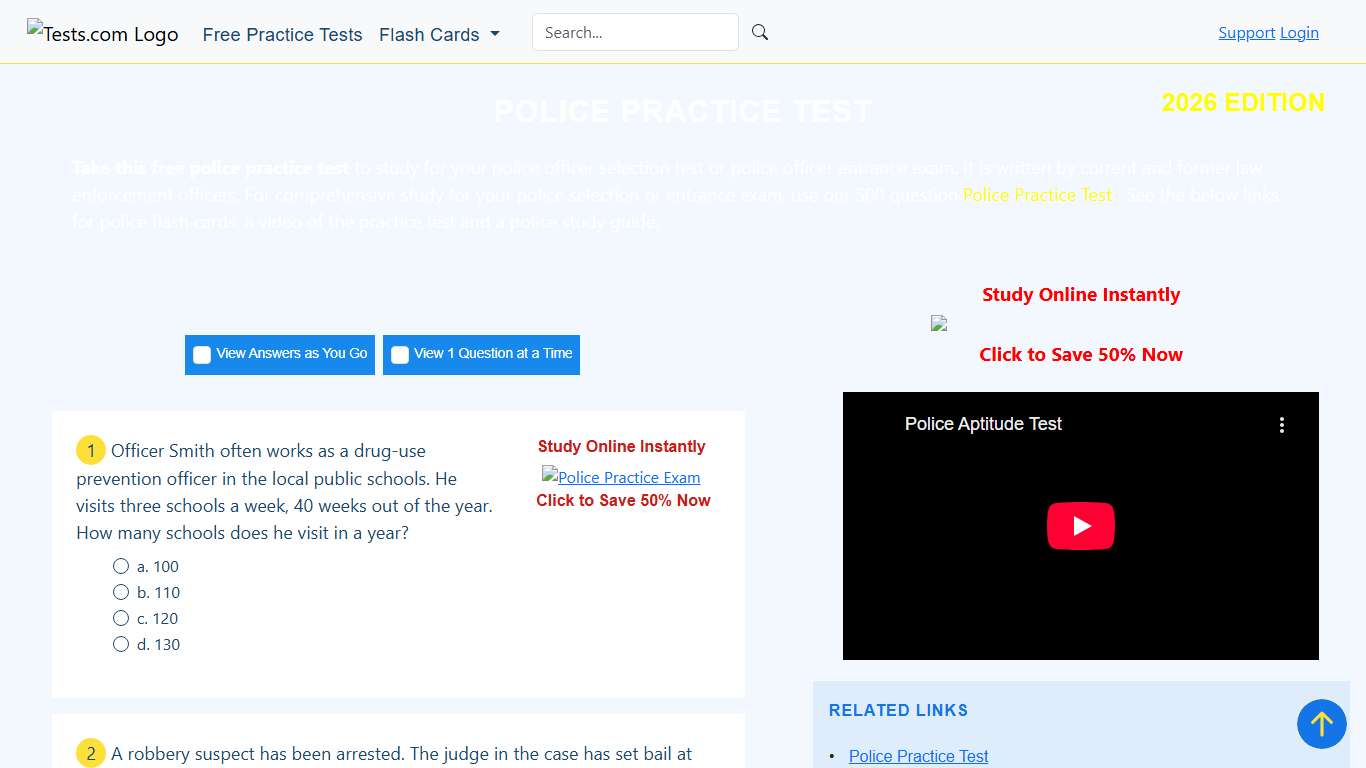
Task: Open the yellow Police Practice Test link
Action: coord(1037,195)
